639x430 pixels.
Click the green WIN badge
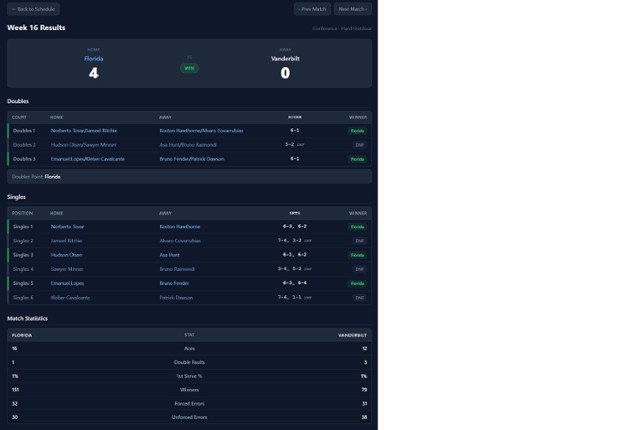point(189,68)
